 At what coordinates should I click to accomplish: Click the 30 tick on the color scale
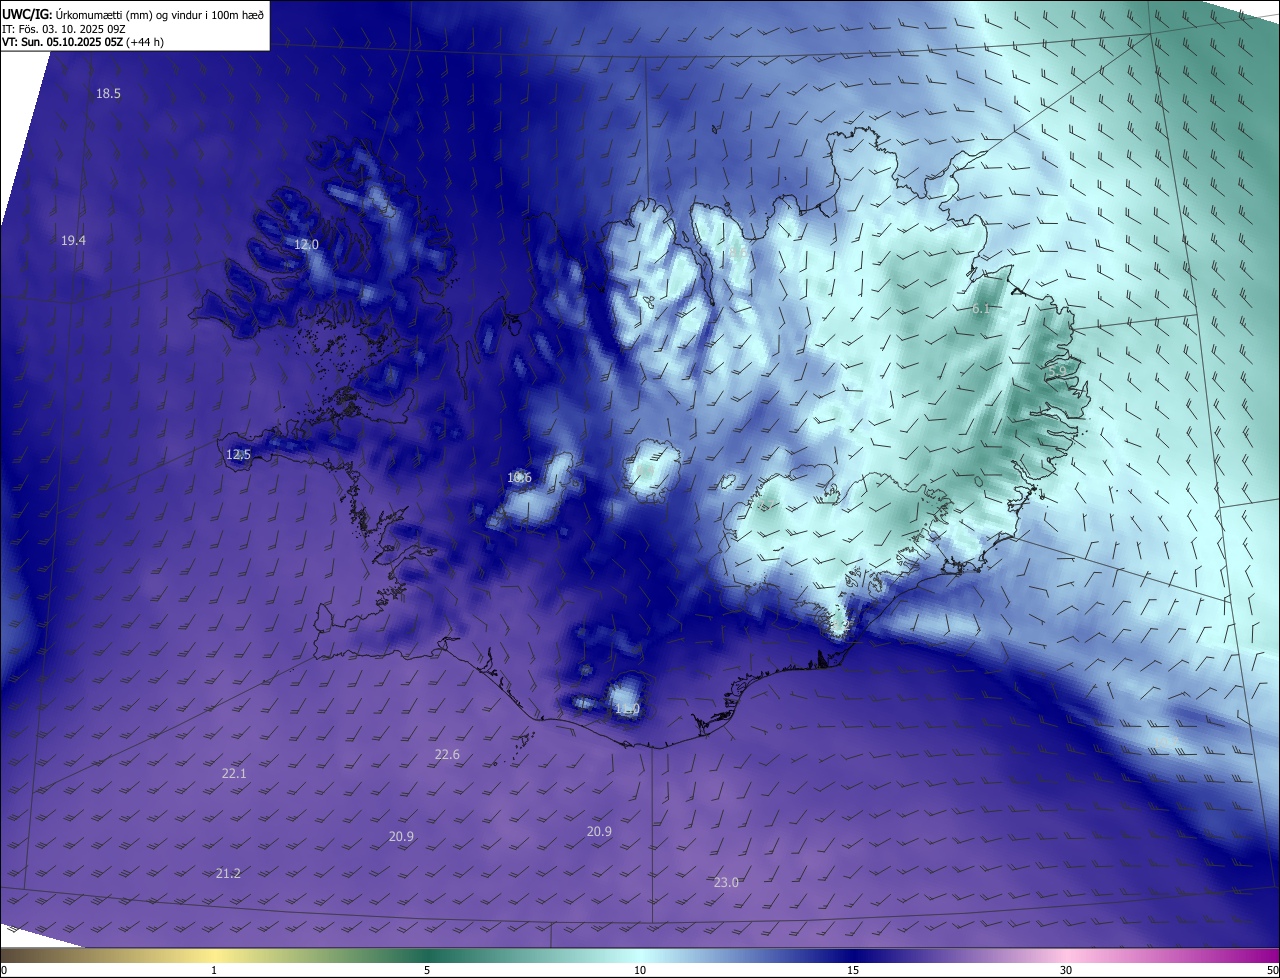point(1066,970)
